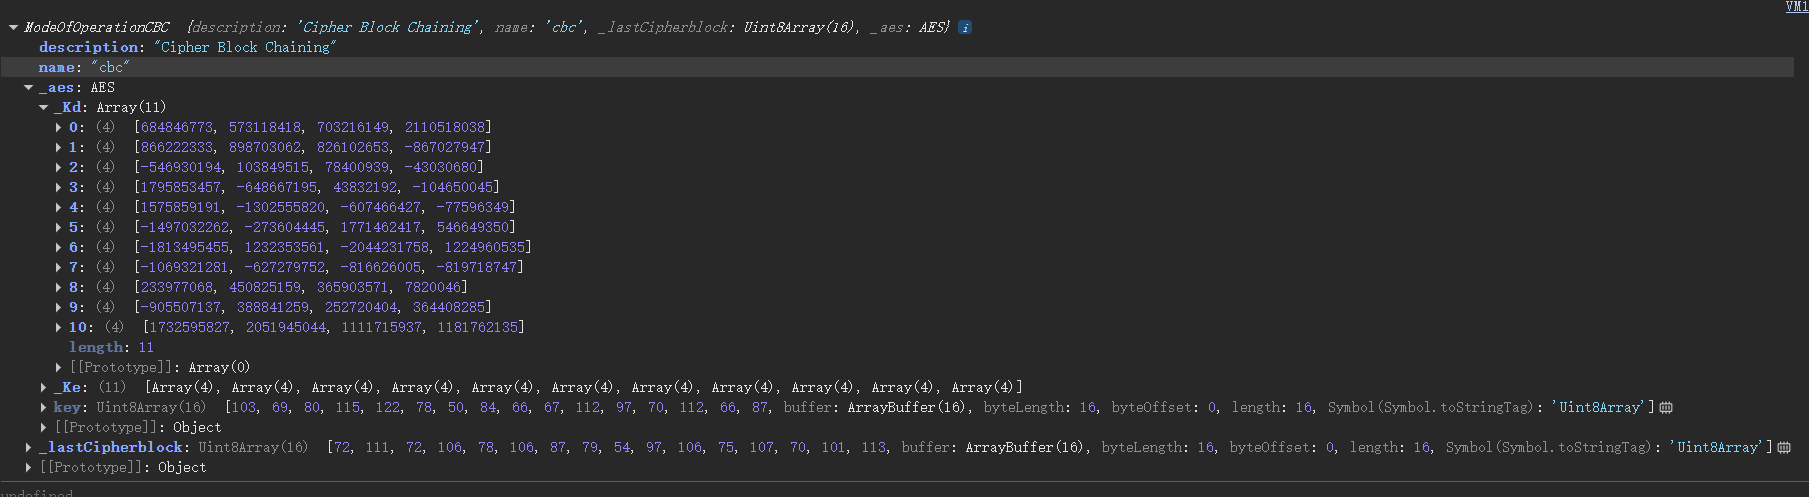This screenshot has height=497, width=1809.
Task: Click value -867027947 in row 1
Action: click(x=446, y=147)
